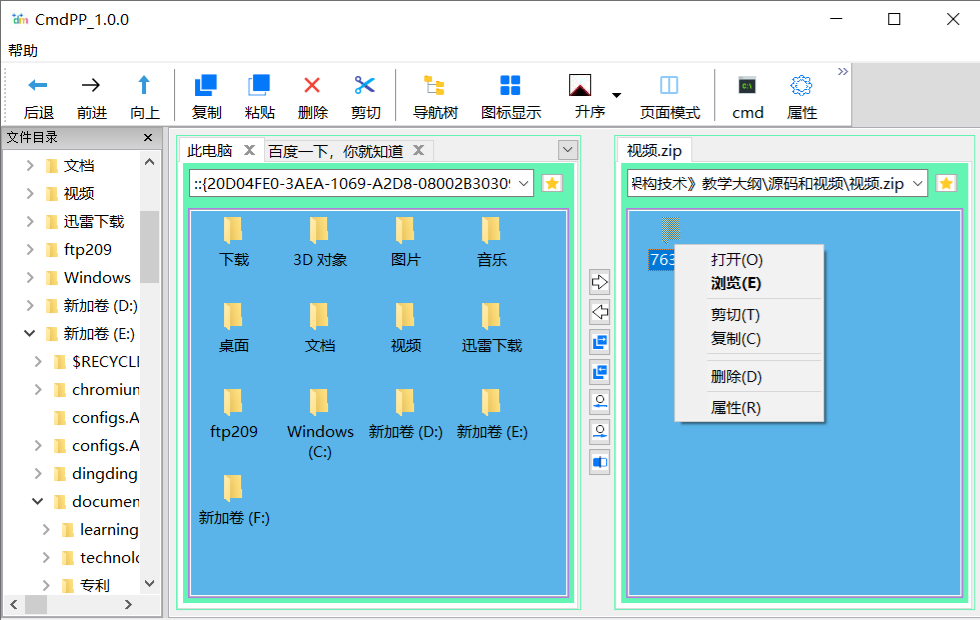Select the Windows (C:) drive

(320, 424)
